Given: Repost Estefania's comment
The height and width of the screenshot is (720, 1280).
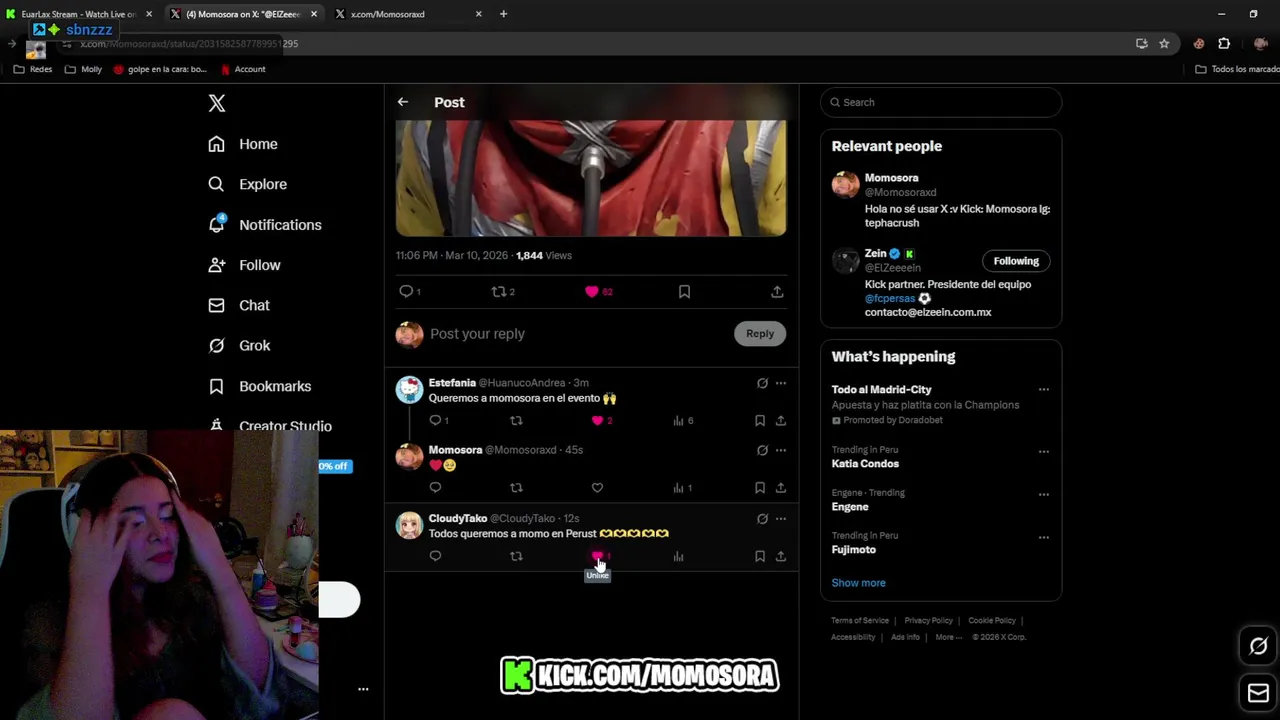Looking at the screenshot, I should pos(516,420).
